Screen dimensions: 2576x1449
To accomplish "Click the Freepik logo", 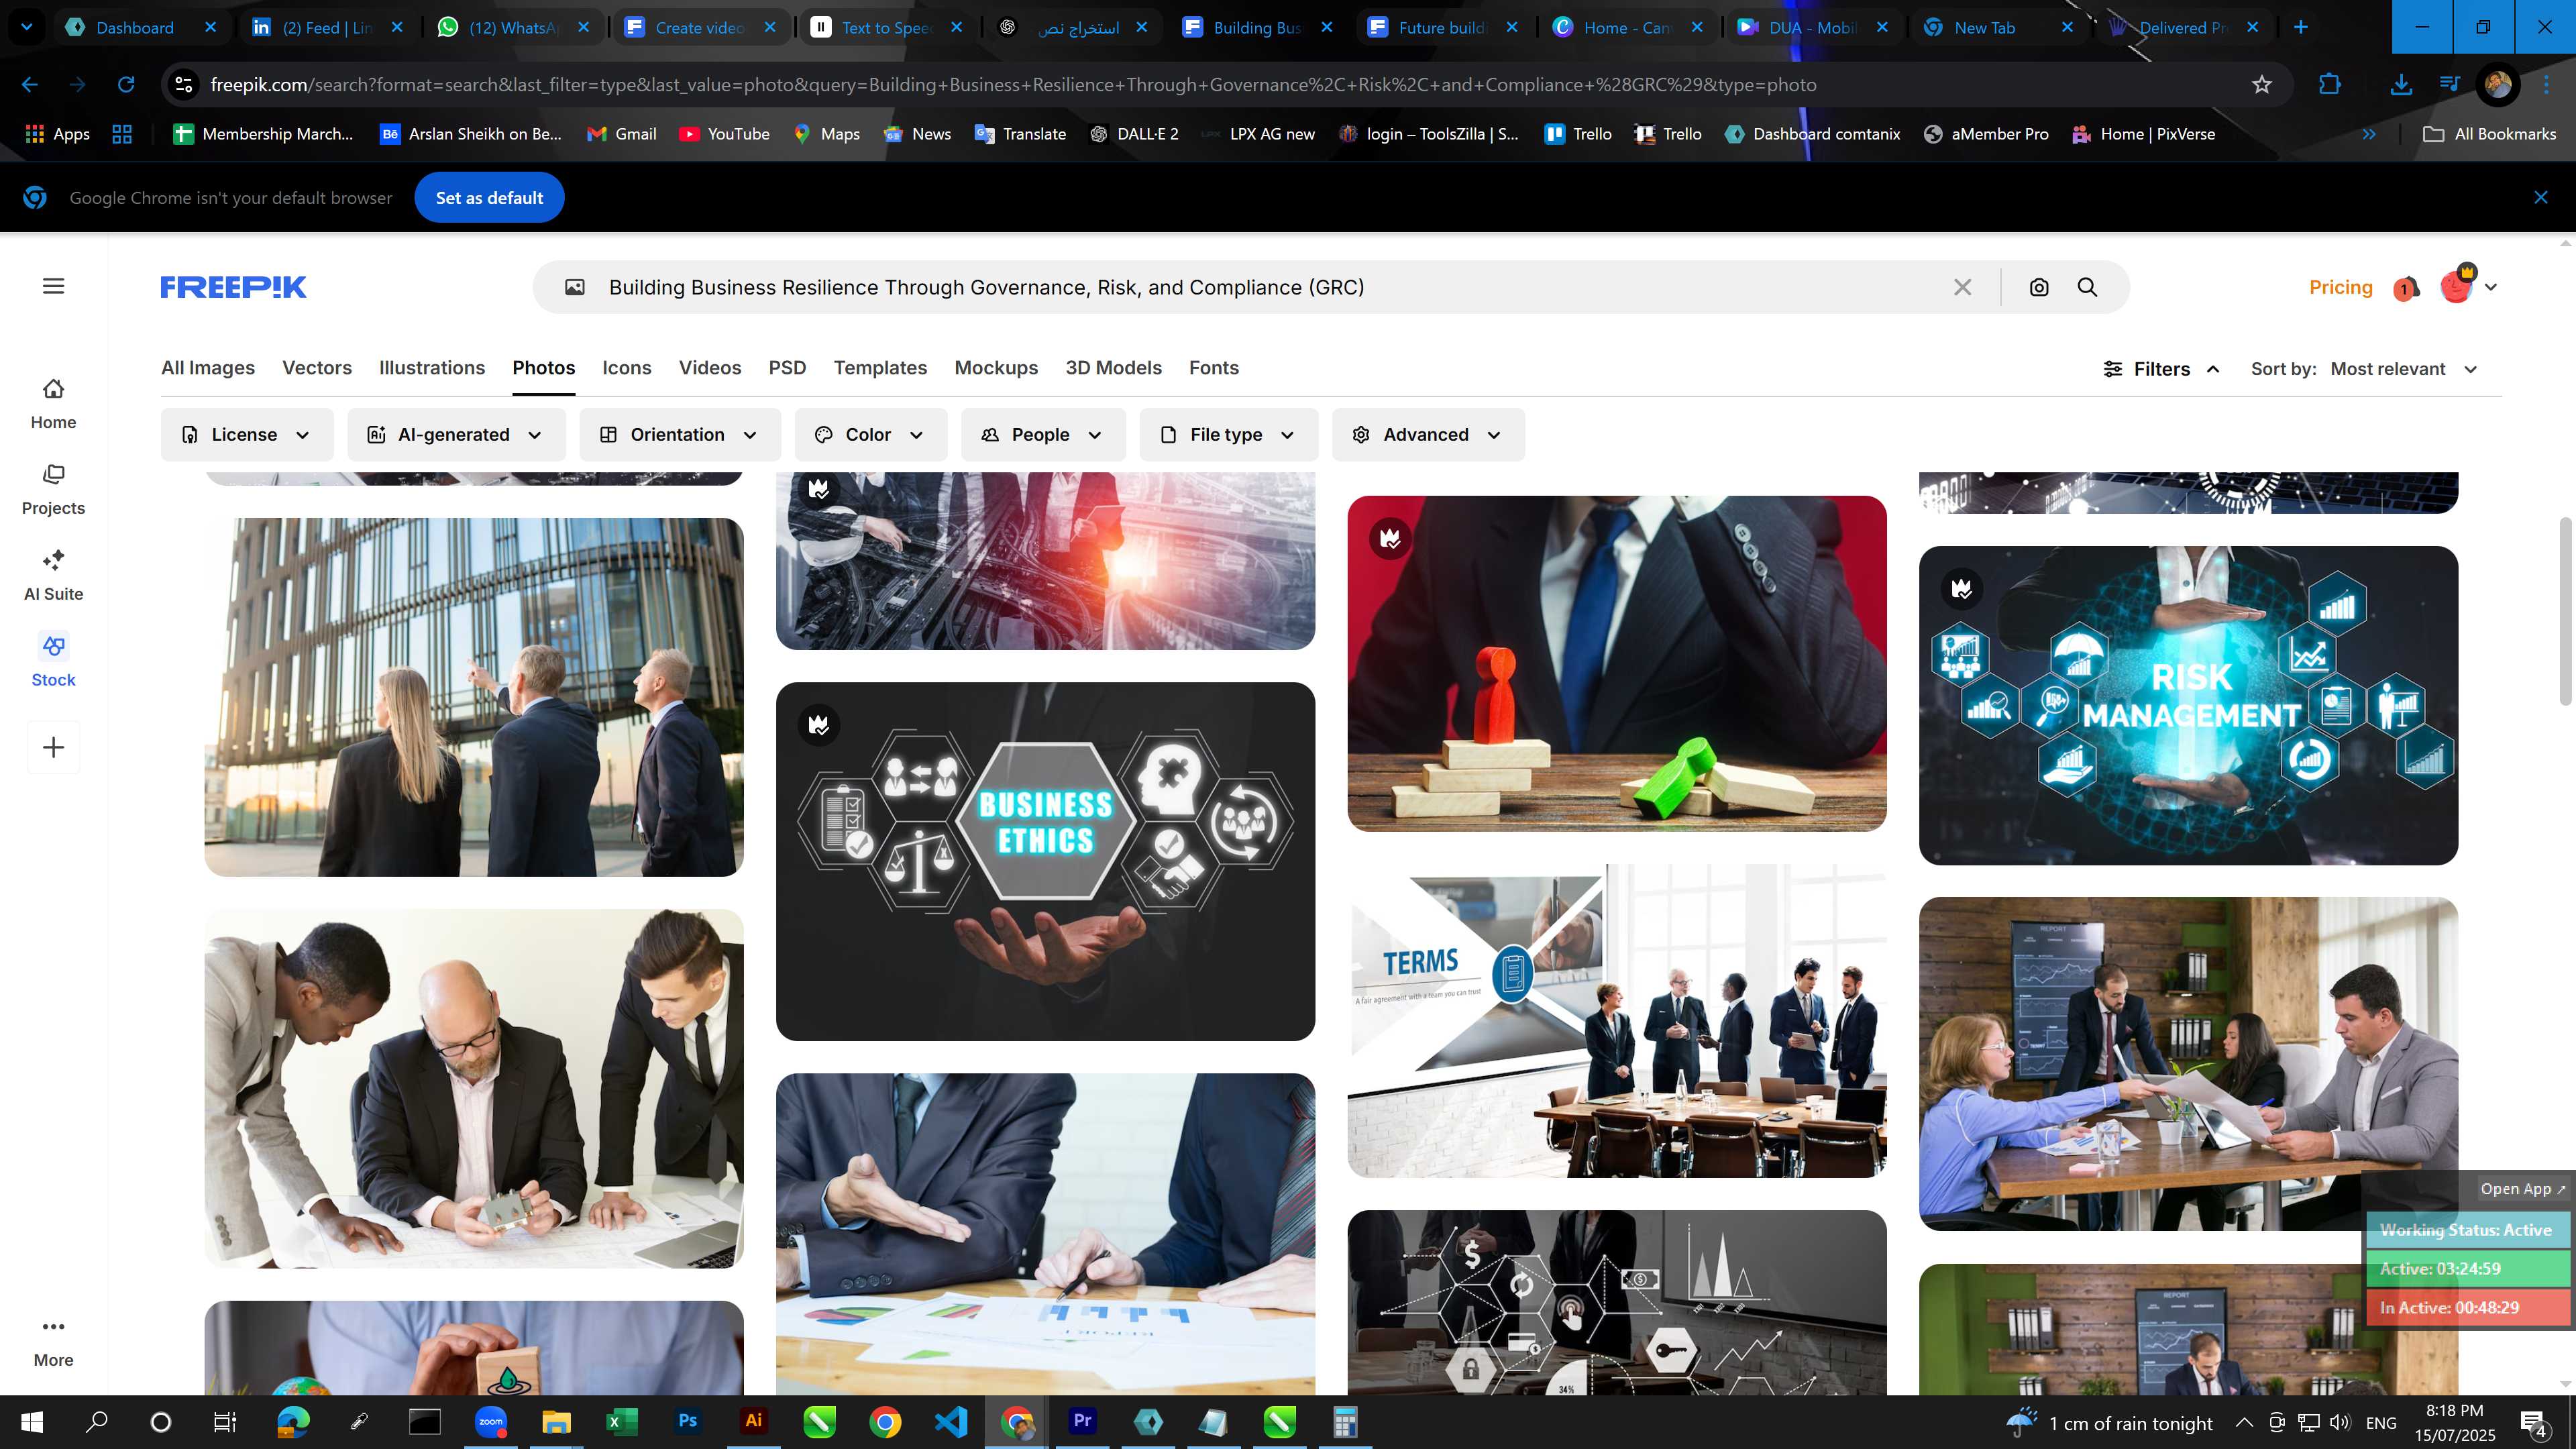I will 233,287.
